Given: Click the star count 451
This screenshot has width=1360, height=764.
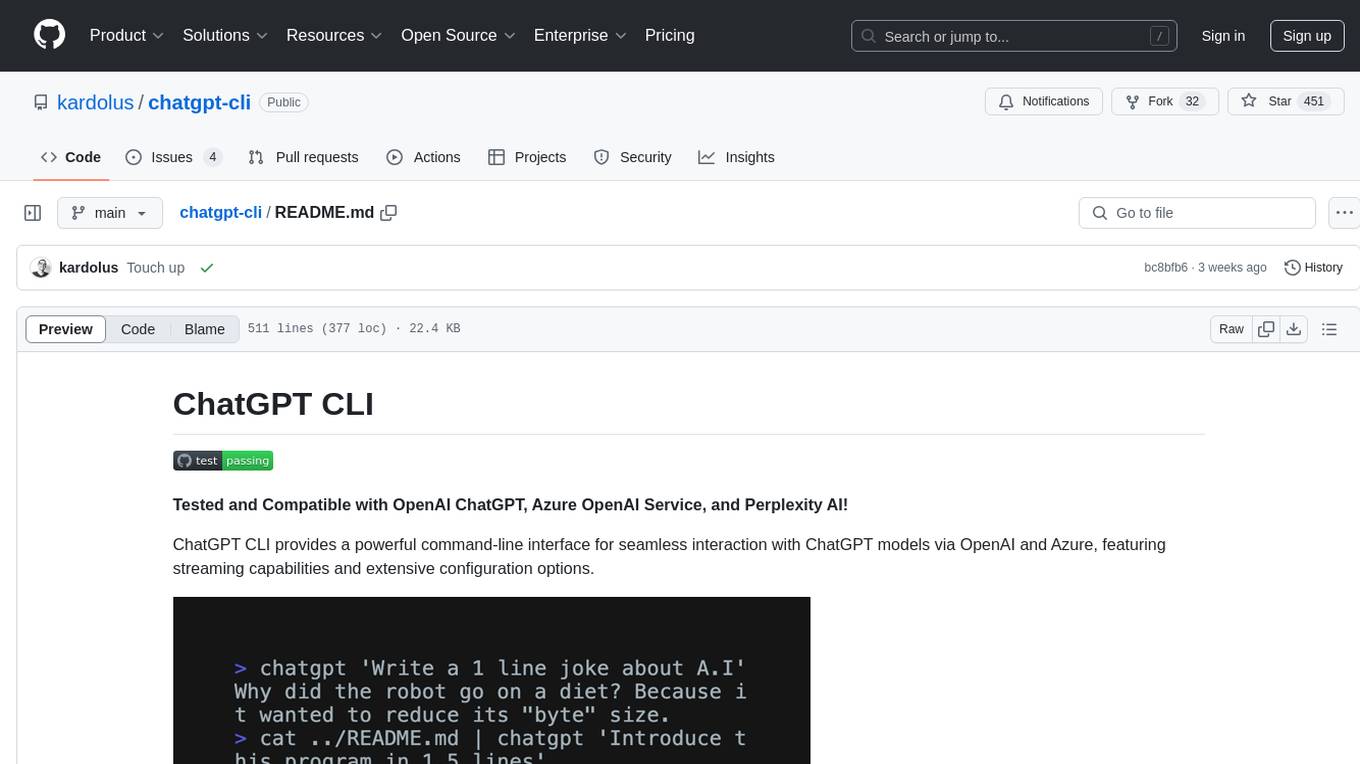Looking at the screenshot, I should [1314, 101].
